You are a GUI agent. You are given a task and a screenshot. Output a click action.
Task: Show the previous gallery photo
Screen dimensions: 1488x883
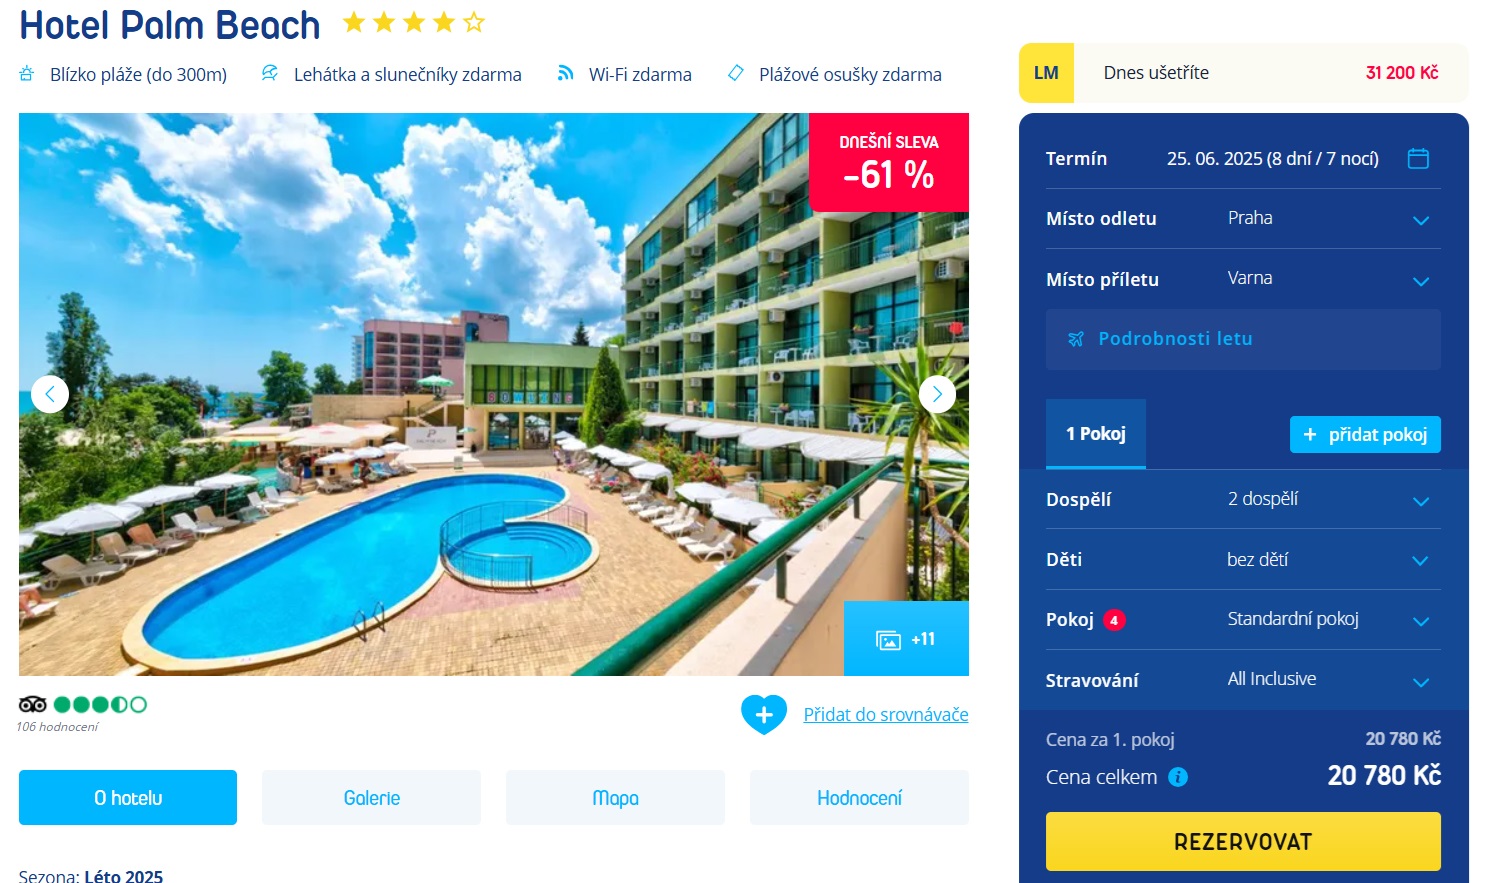50,394
